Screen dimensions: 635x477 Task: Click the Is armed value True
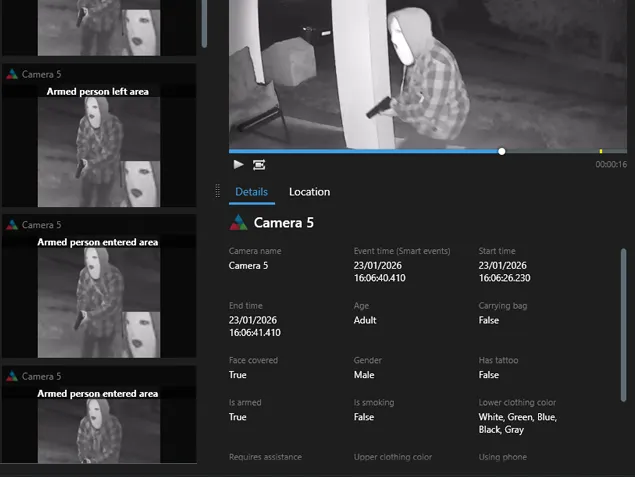tap(237, 417)
